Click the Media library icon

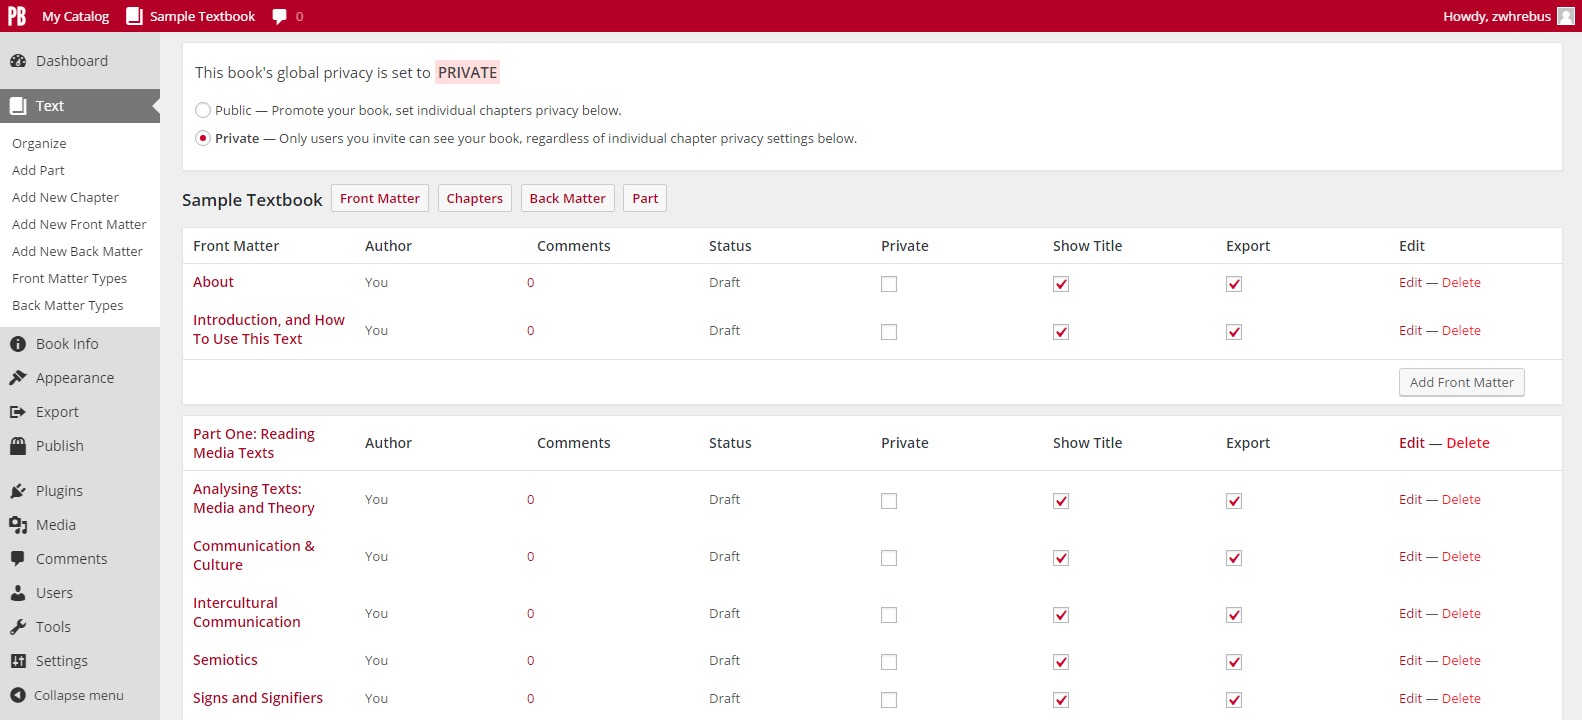click(18, 525)
